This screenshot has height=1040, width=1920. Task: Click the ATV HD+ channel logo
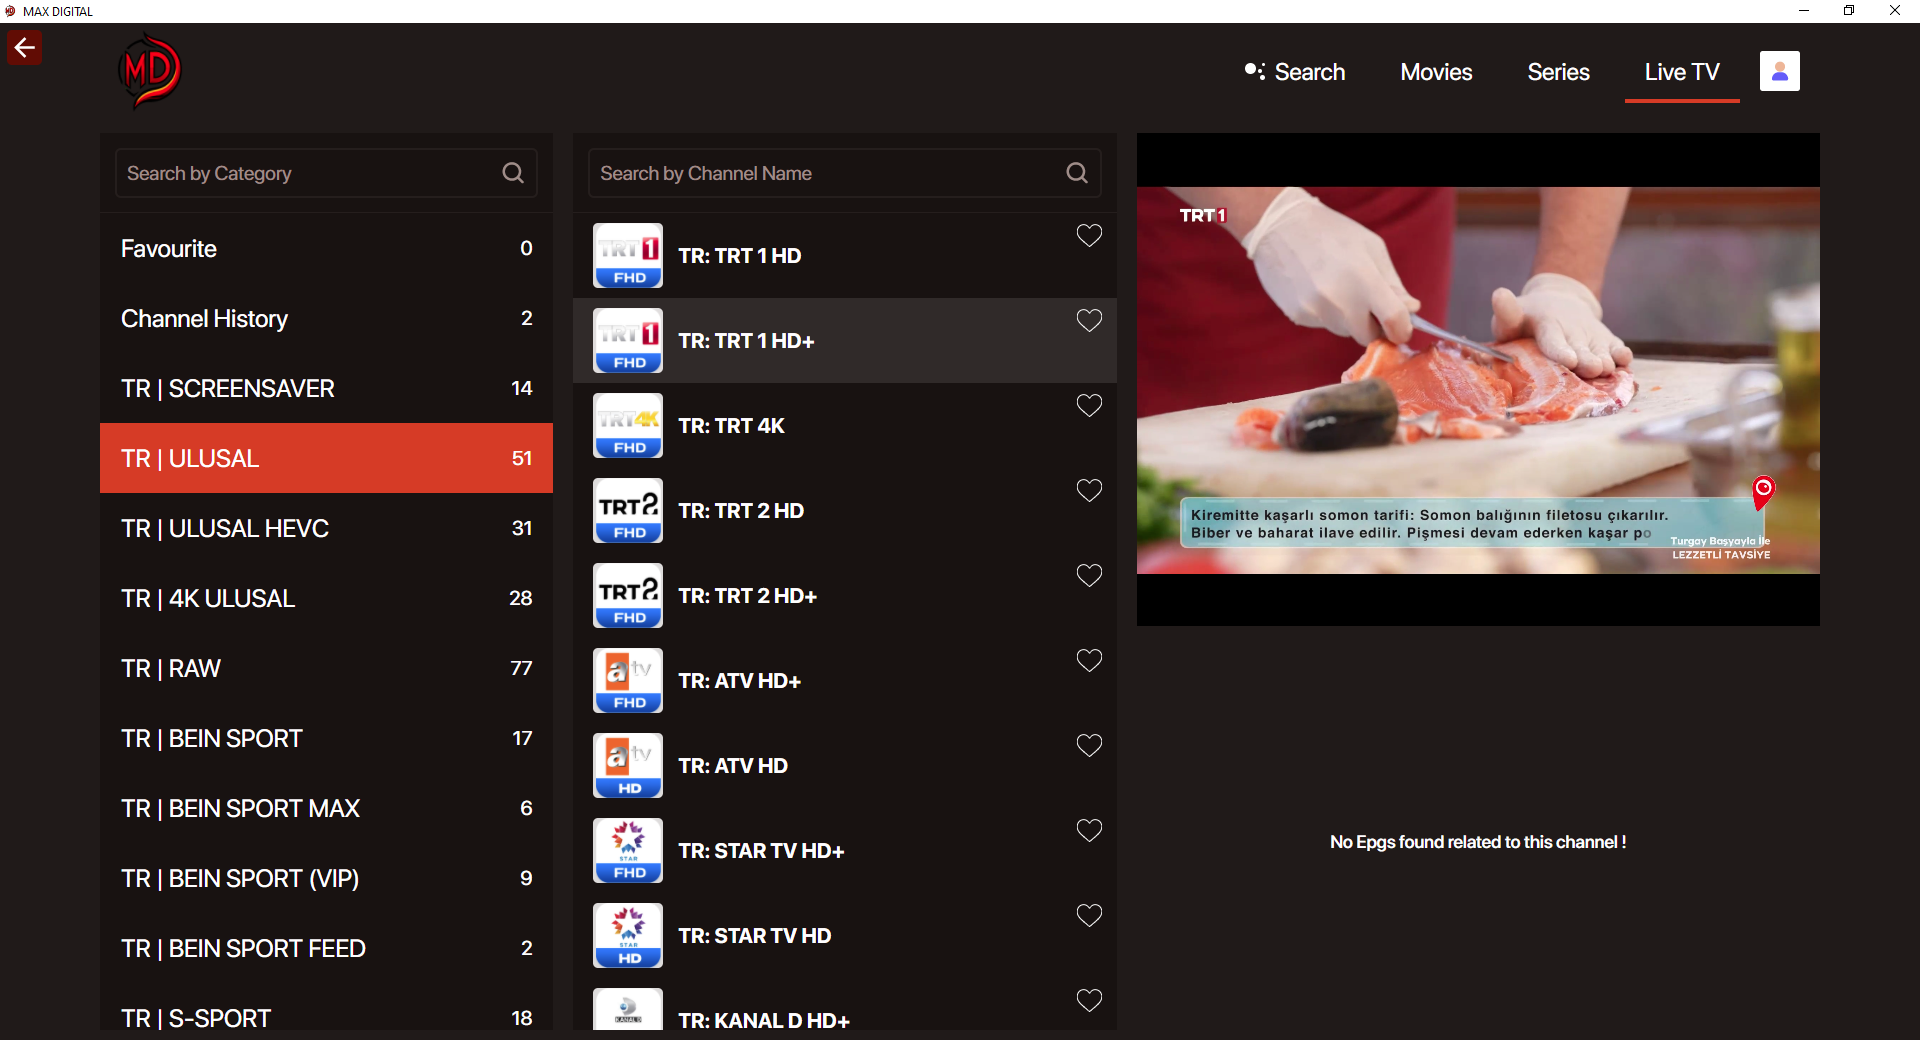pos(628,681)
